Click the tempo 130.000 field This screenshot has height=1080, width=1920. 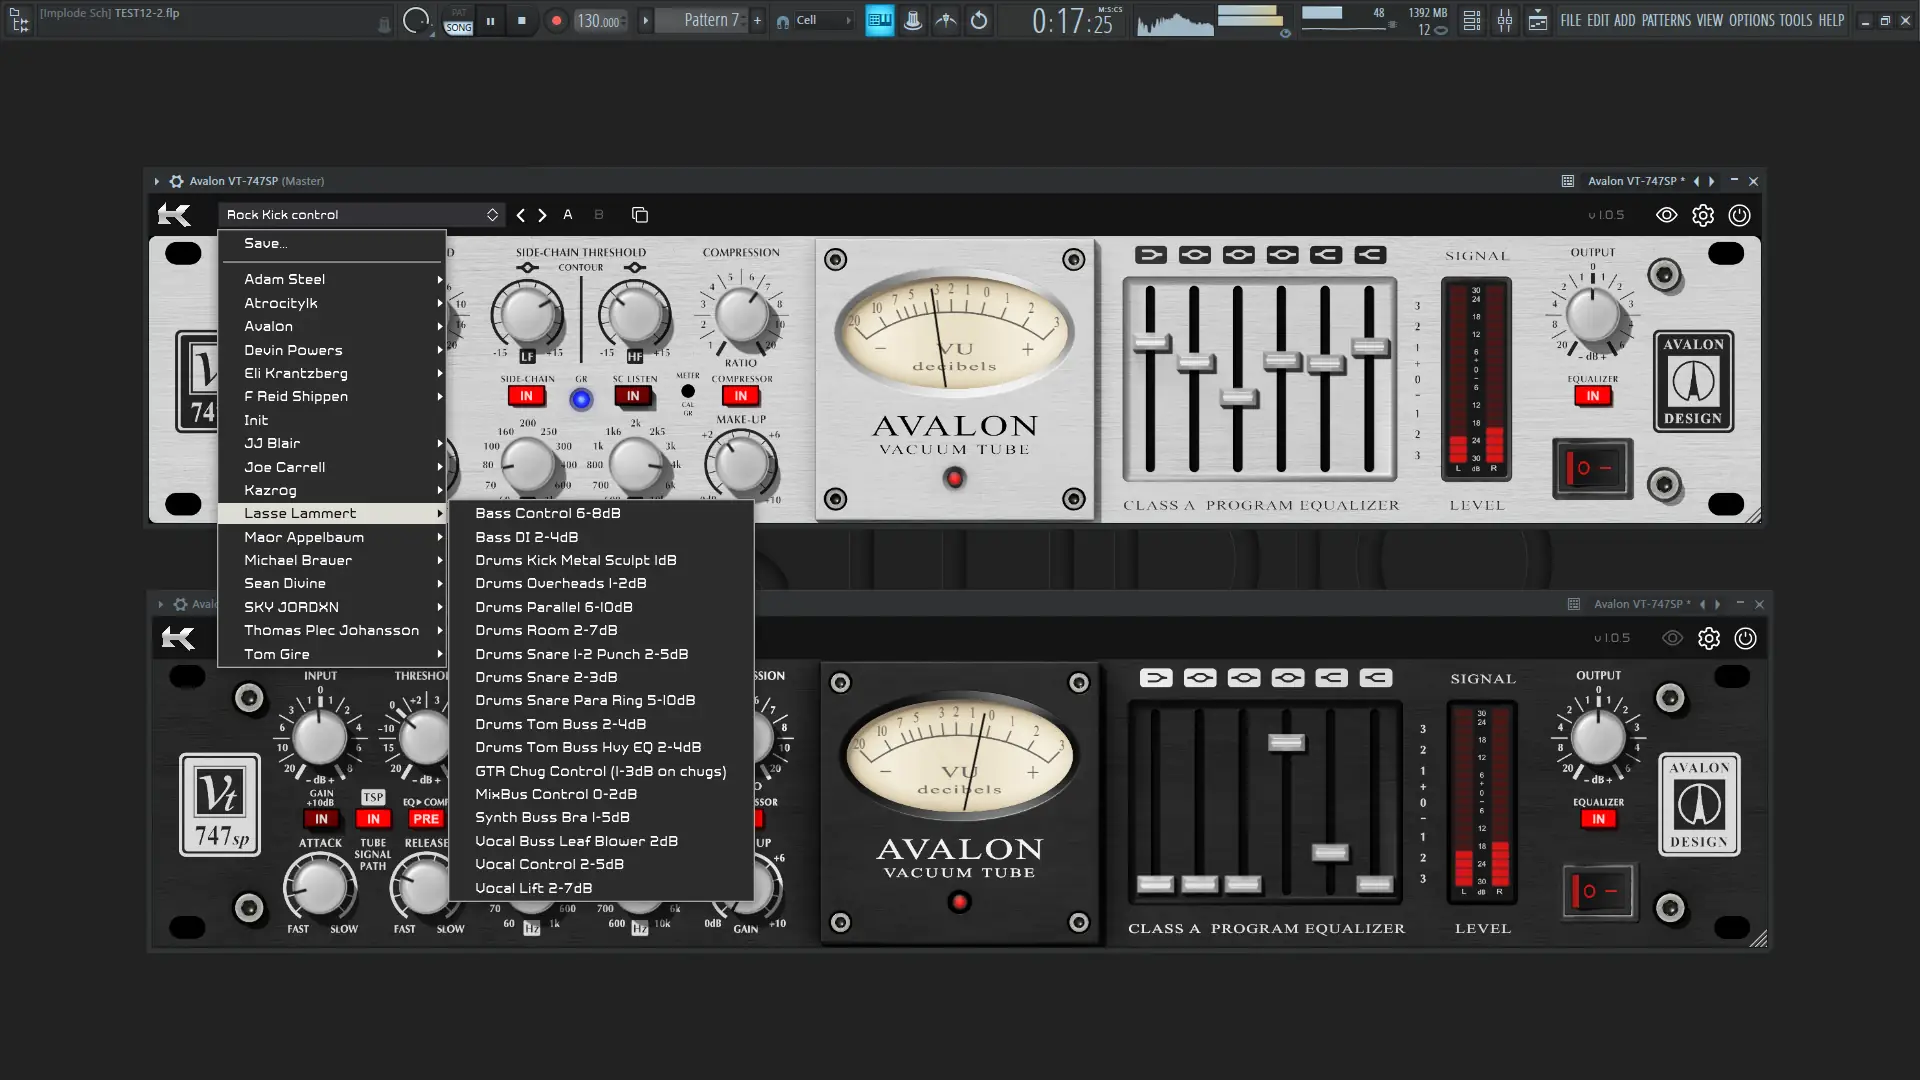click(599, 21)
